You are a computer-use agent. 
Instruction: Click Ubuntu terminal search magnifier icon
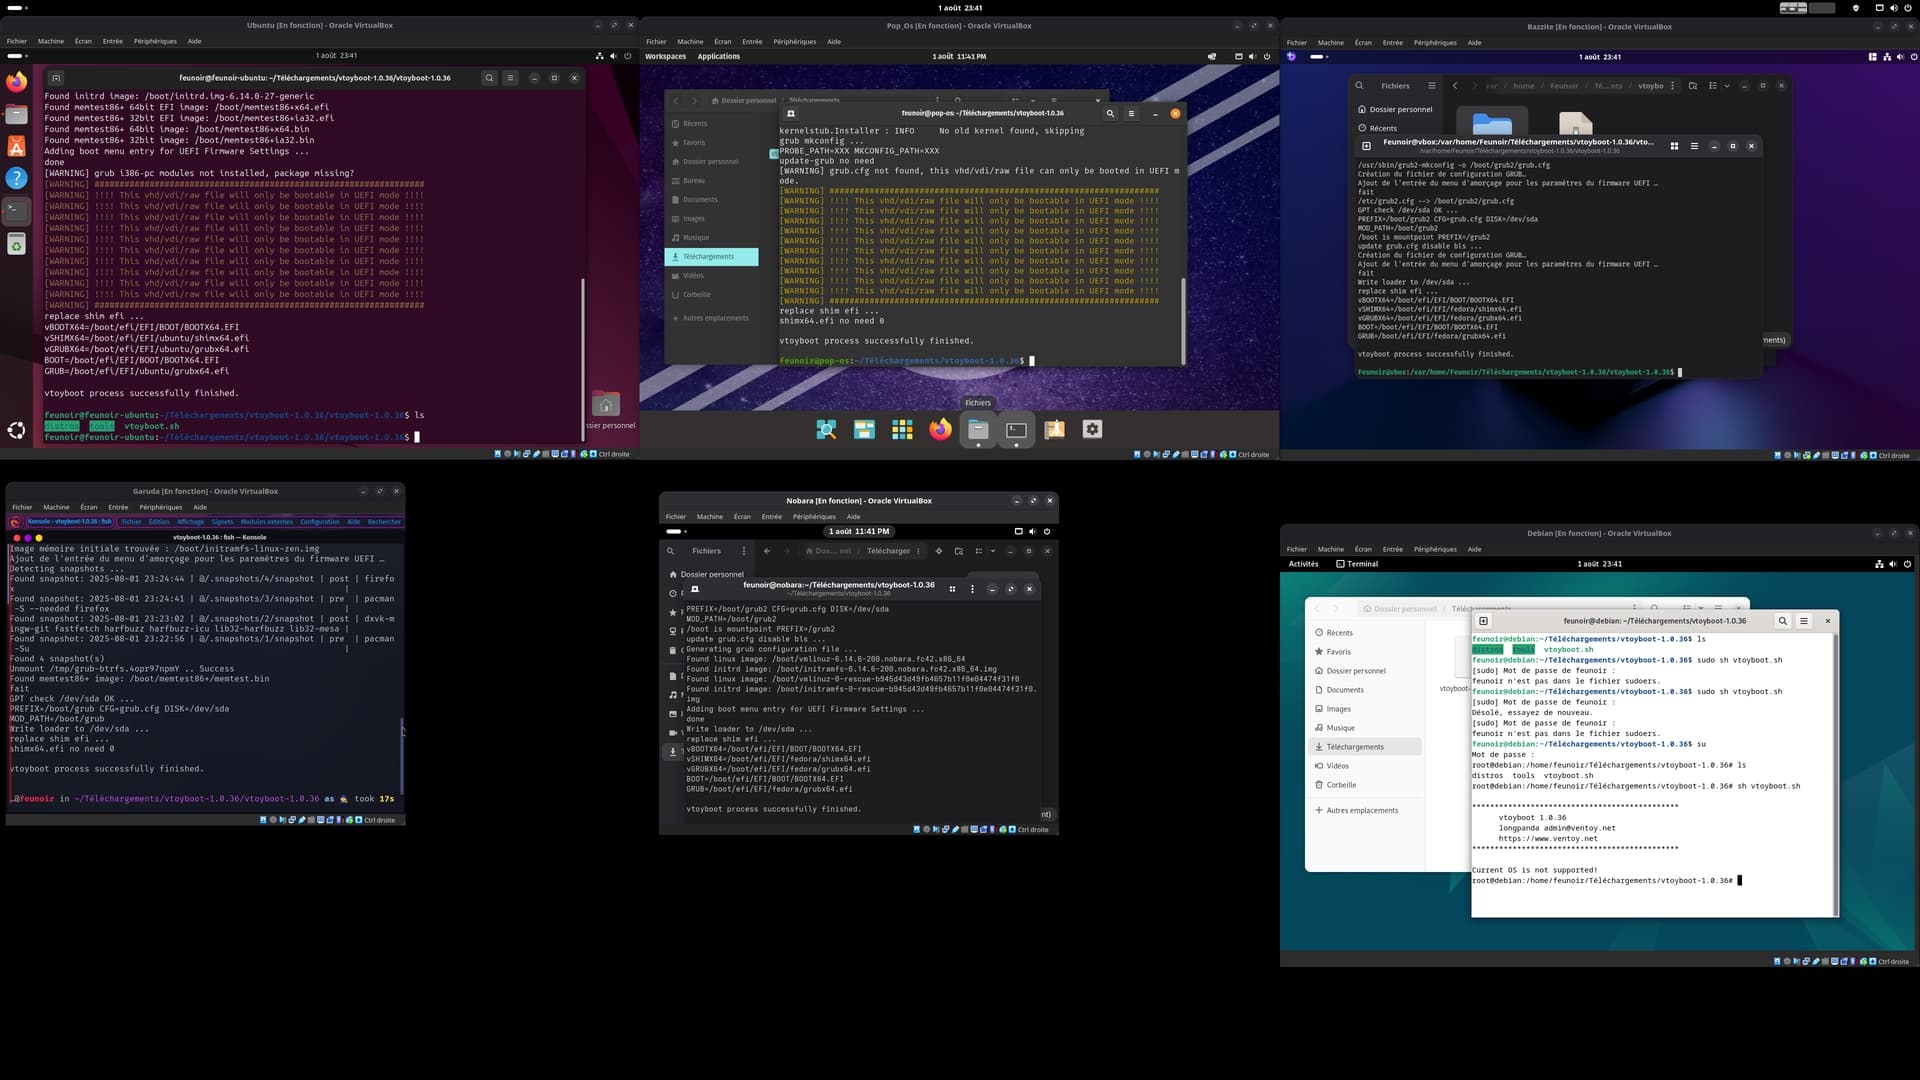pyautogui.click(x=489, y=78)
